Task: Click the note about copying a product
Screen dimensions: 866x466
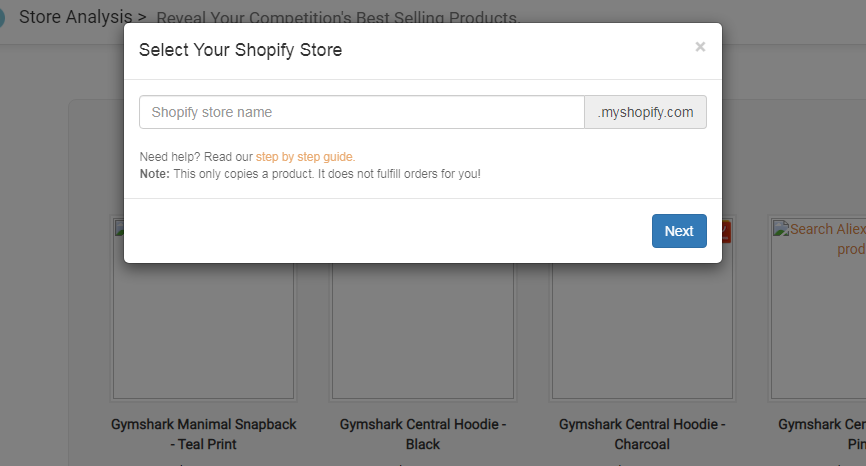Action: click(310, 174)
